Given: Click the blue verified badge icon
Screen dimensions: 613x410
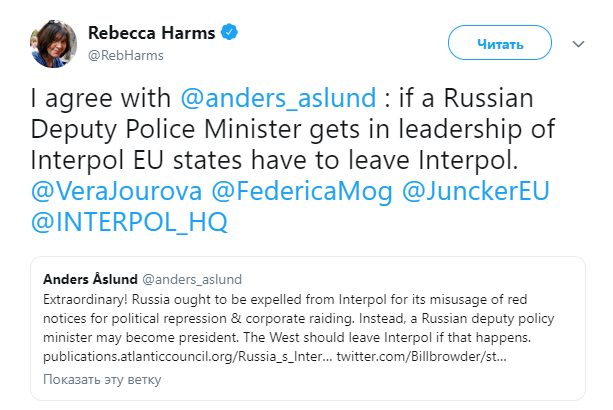Looking at the screenshot, I should tap(231, 32).
